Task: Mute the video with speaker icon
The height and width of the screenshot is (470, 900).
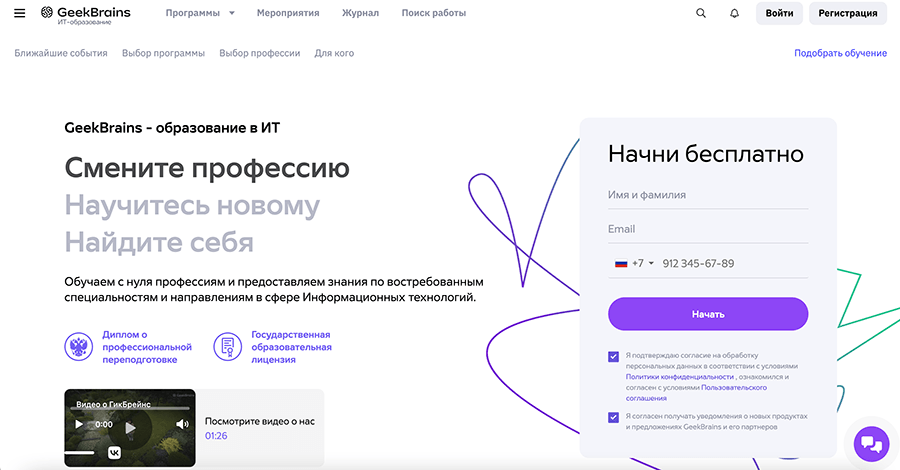Action: 182,424
